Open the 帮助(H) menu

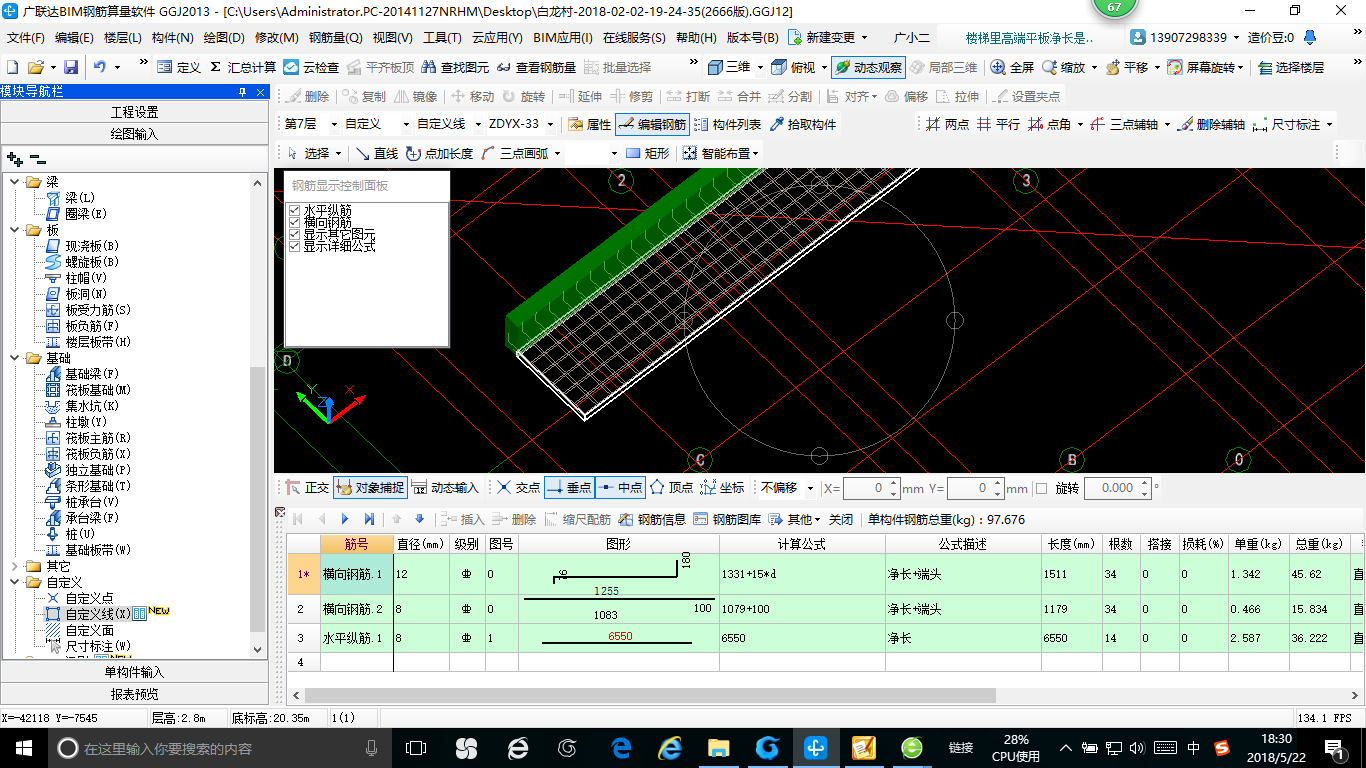pos(696,38)
